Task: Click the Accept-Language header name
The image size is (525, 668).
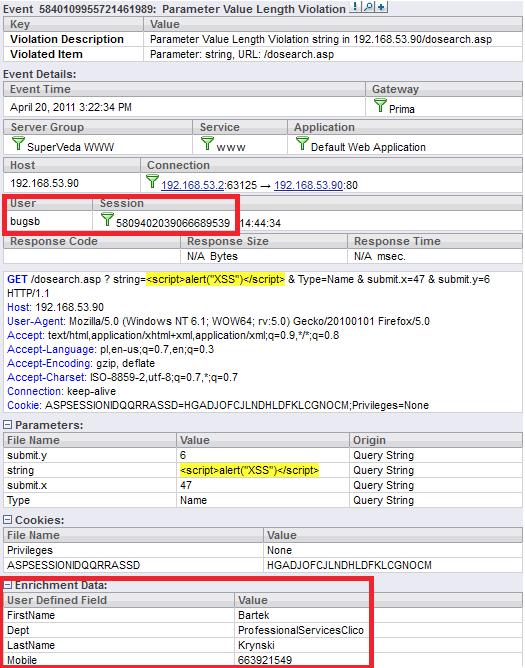Action: point(52,349)
